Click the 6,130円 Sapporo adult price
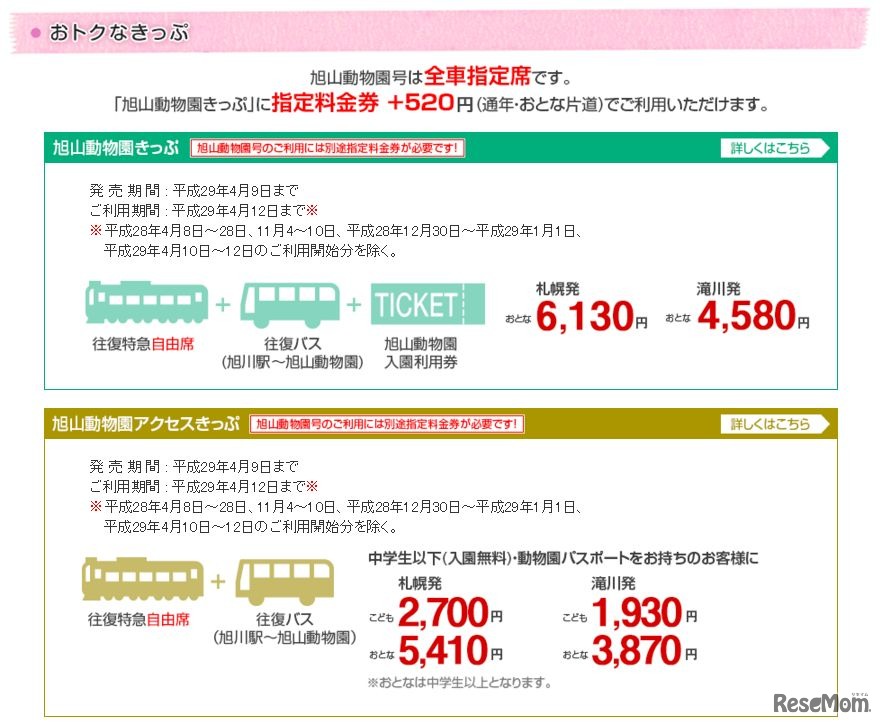Screen dimensions: 884x726 click(x=591, y=316)
